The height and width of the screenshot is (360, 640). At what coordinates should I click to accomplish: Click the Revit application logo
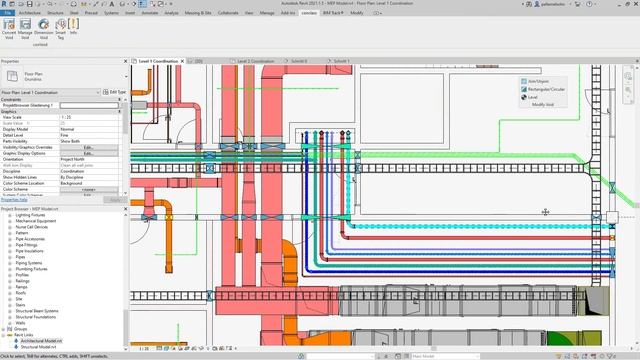(x=4, y=4)
